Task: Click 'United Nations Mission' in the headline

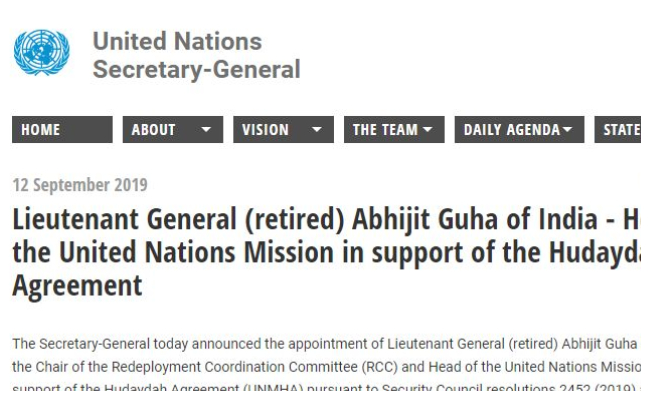Action: (x=196, y=252)
